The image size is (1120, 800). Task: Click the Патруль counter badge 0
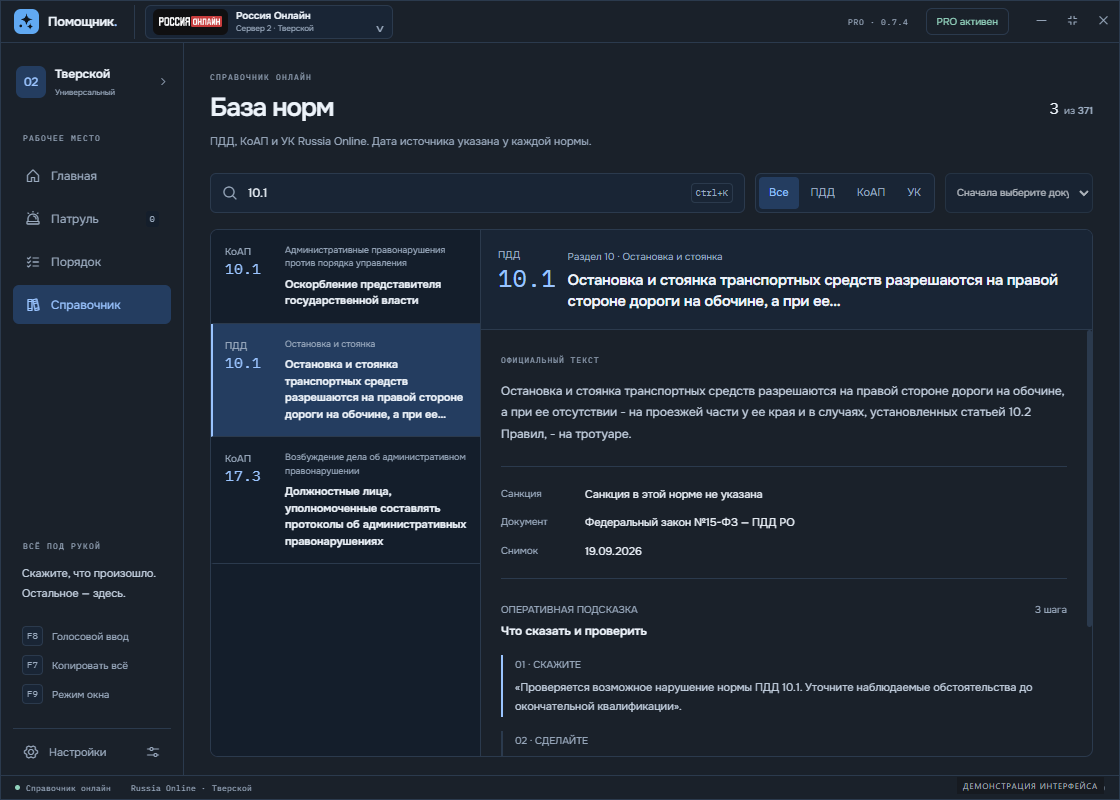coord(151,219)
